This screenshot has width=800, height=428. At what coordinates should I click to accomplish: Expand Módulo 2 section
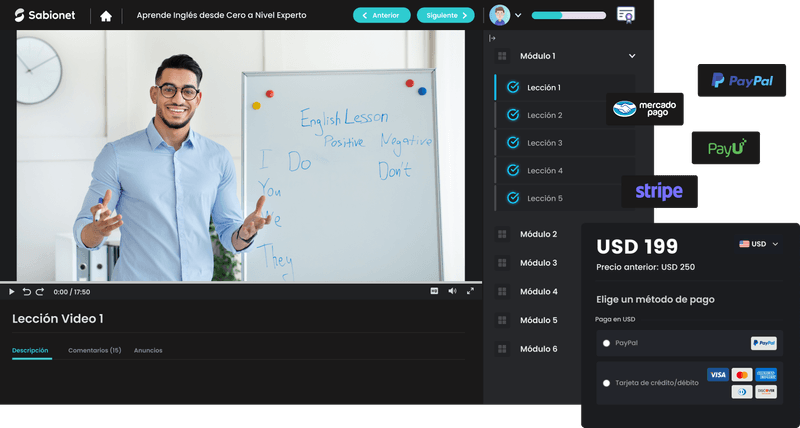point(538,234)
